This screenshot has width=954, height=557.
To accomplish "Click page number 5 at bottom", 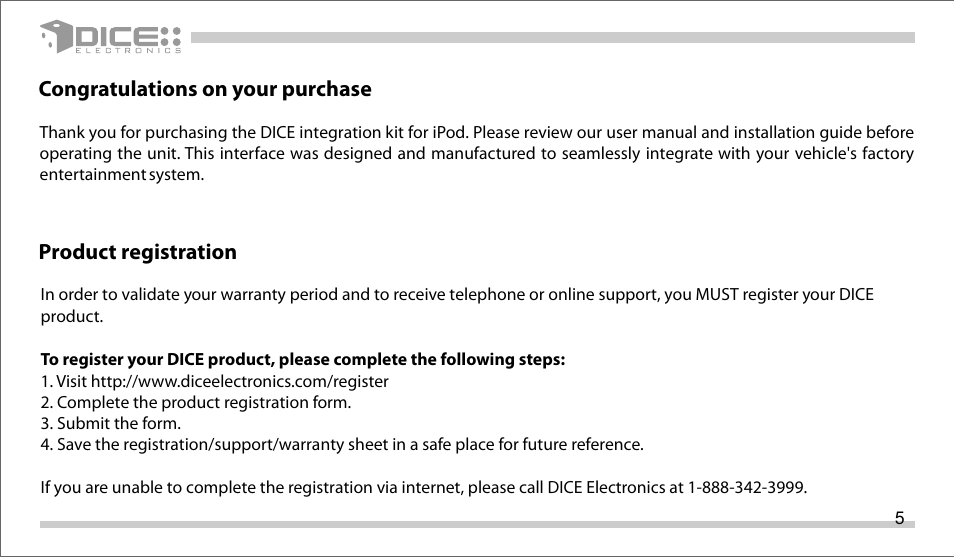I will tap(899, 518).
